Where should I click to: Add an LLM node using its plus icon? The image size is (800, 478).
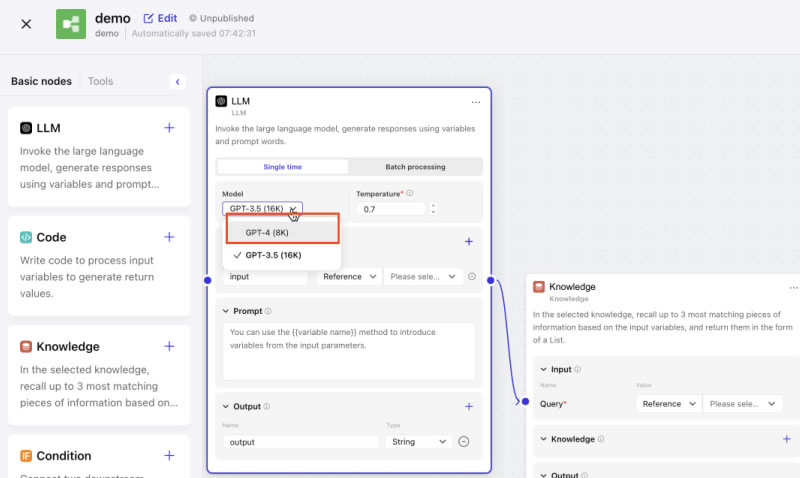pos(169,128)
